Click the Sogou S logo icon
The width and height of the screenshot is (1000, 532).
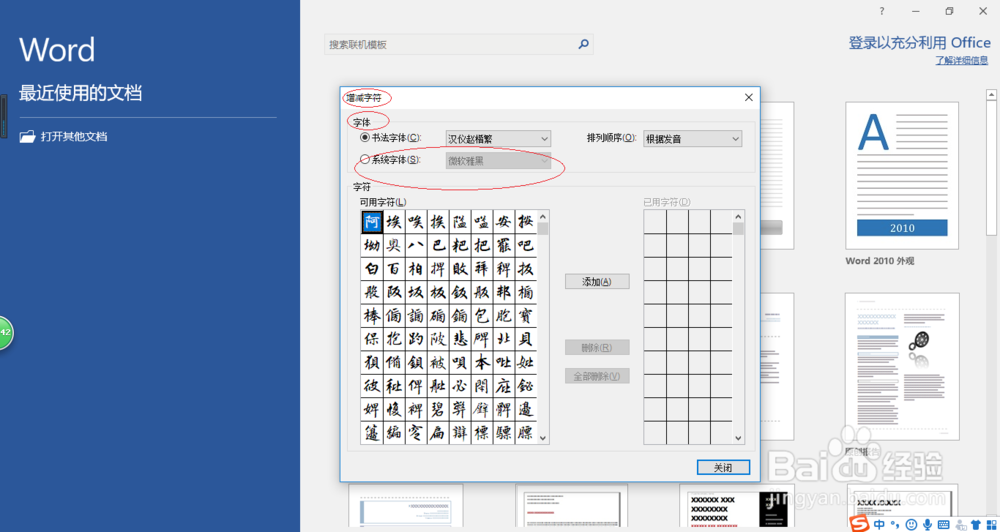pos(861,524)
